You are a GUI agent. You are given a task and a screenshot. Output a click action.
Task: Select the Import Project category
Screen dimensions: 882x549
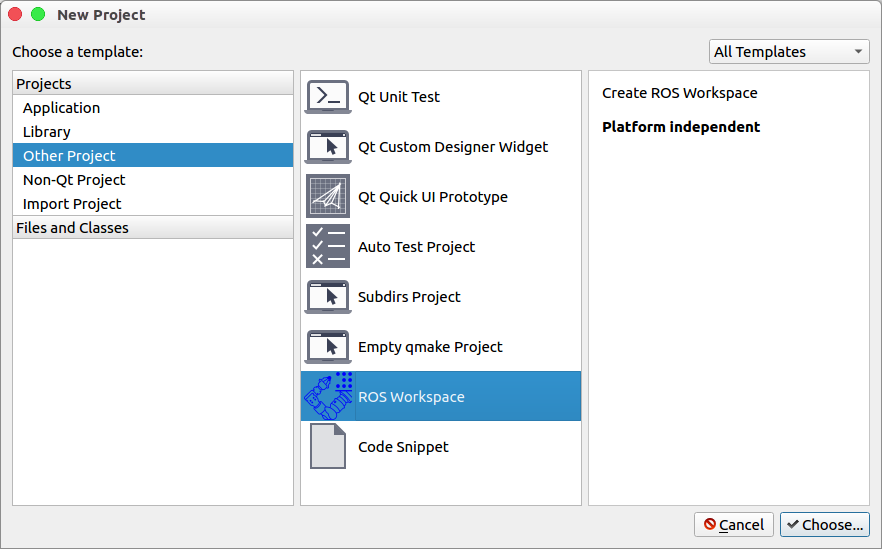[x=72, y=204]
